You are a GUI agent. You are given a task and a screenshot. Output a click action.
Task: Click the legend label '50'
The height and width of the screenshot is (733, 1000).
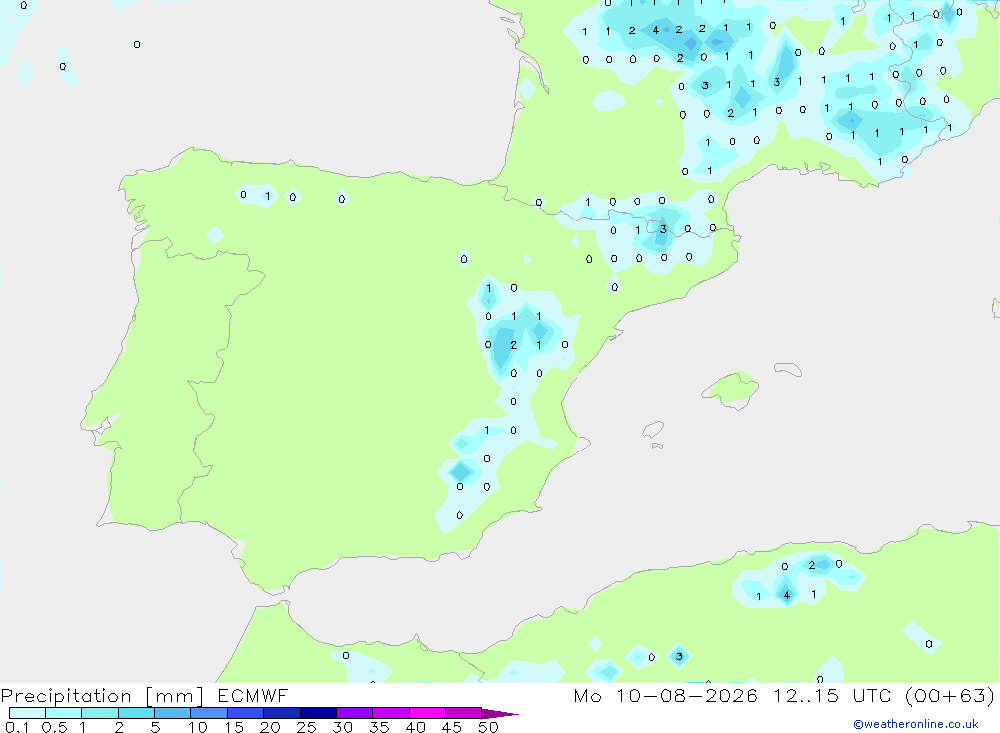(x=488, y=727)
